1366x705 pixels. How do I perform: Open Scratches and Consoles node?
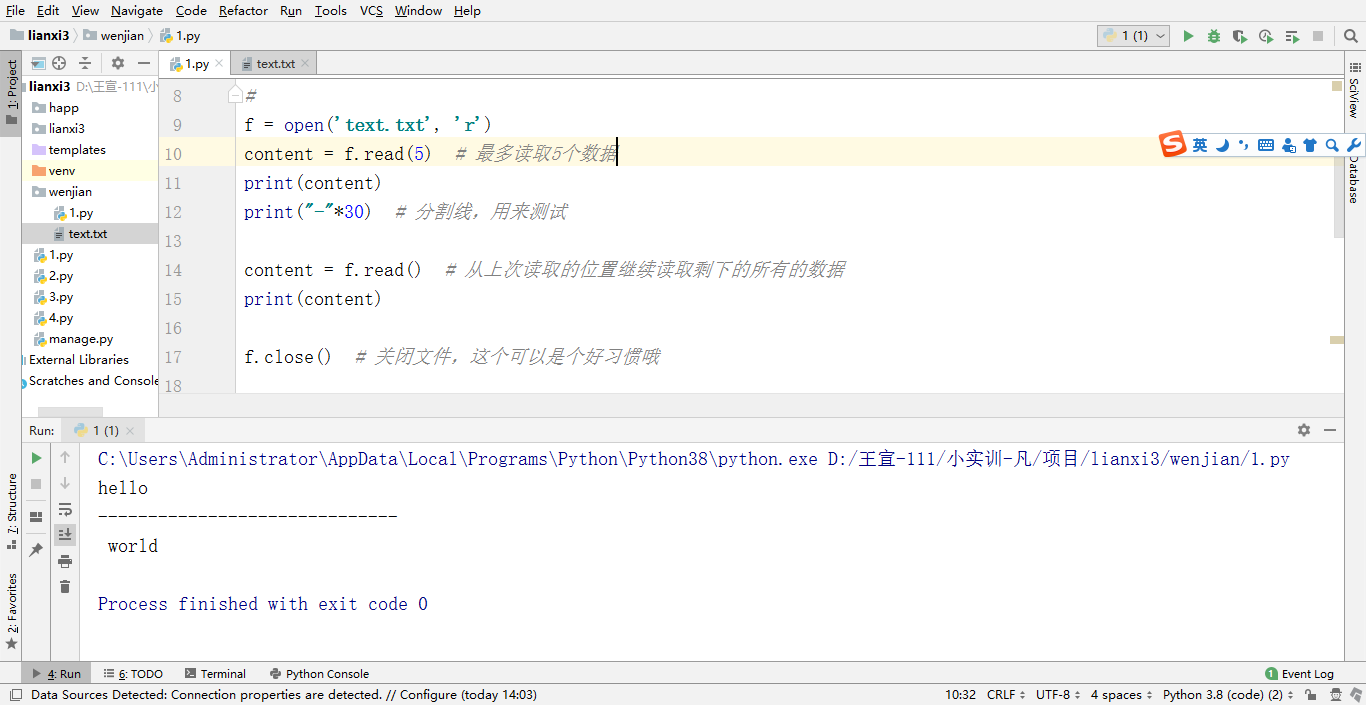coord(93,380)
